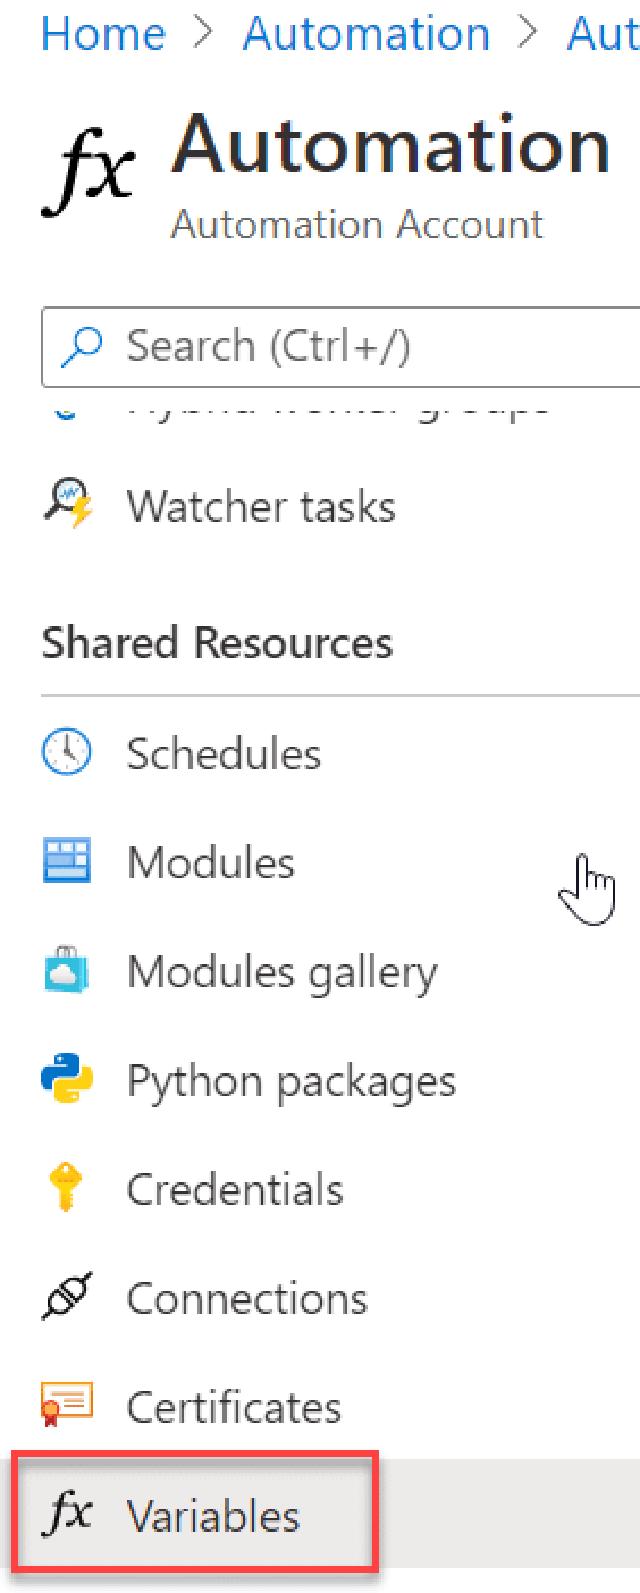Select Credentials in Shared Resources
Screen dimensions: 640x1593
click(234, 1190)
